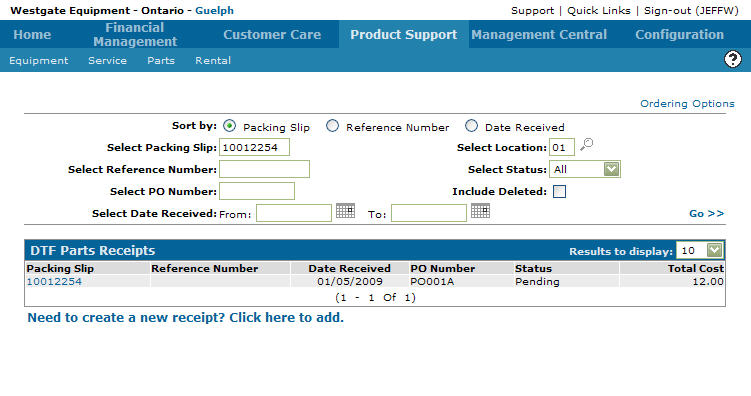This screenshot has height=396, width=751.
Task: Focus the Select Reference Number field
Action: [x=264, y=169]
